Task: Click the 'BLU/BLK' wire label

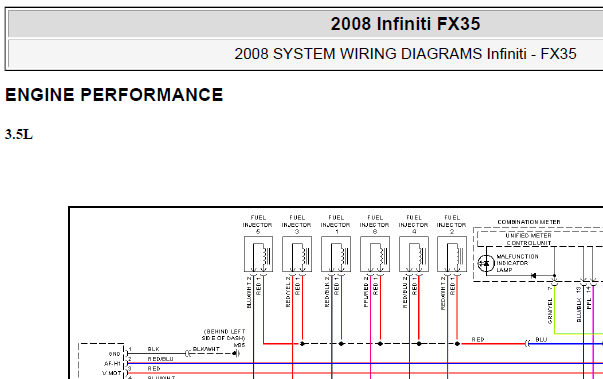Action: 579,309
